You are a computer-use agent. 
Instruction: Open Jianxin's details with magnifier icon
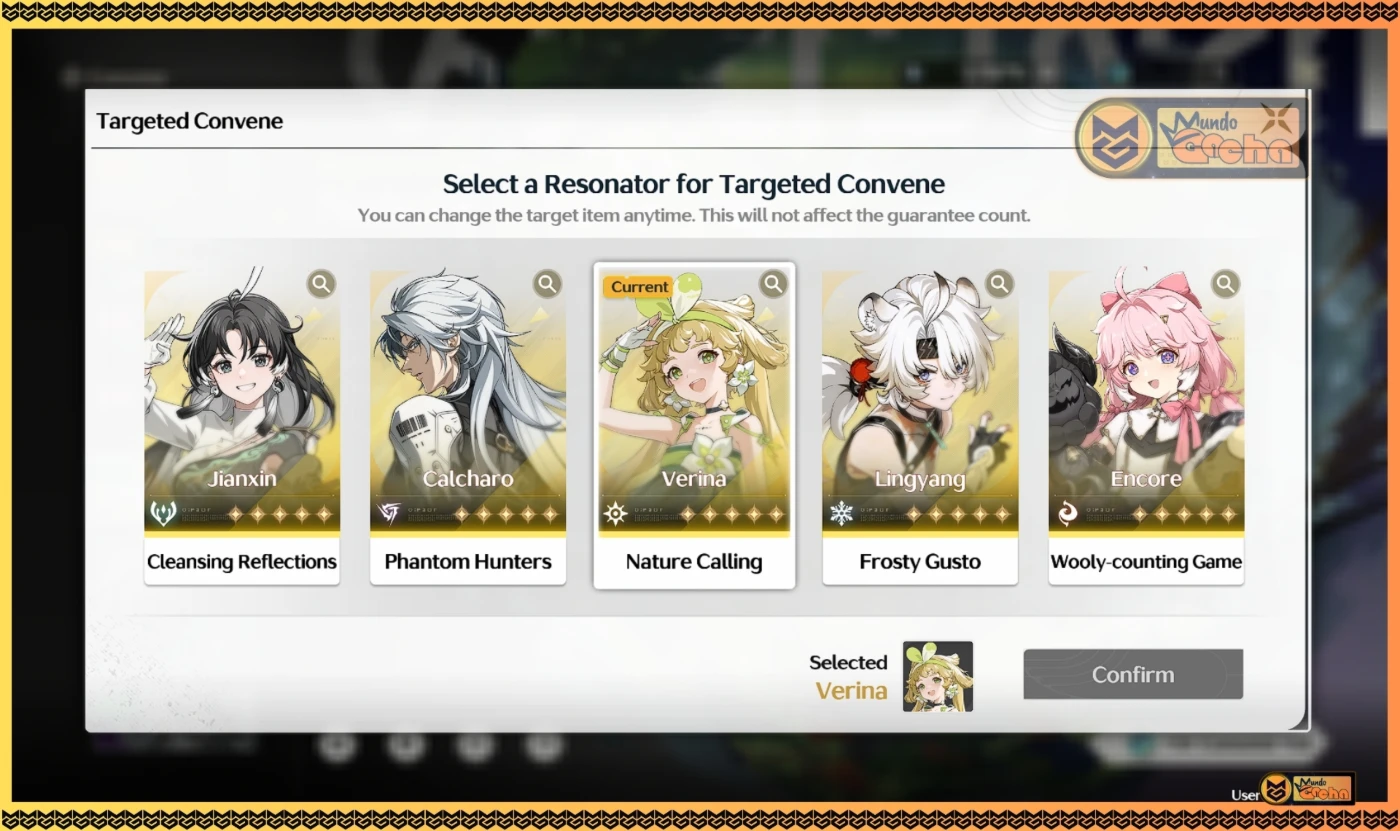click(321, 284)
